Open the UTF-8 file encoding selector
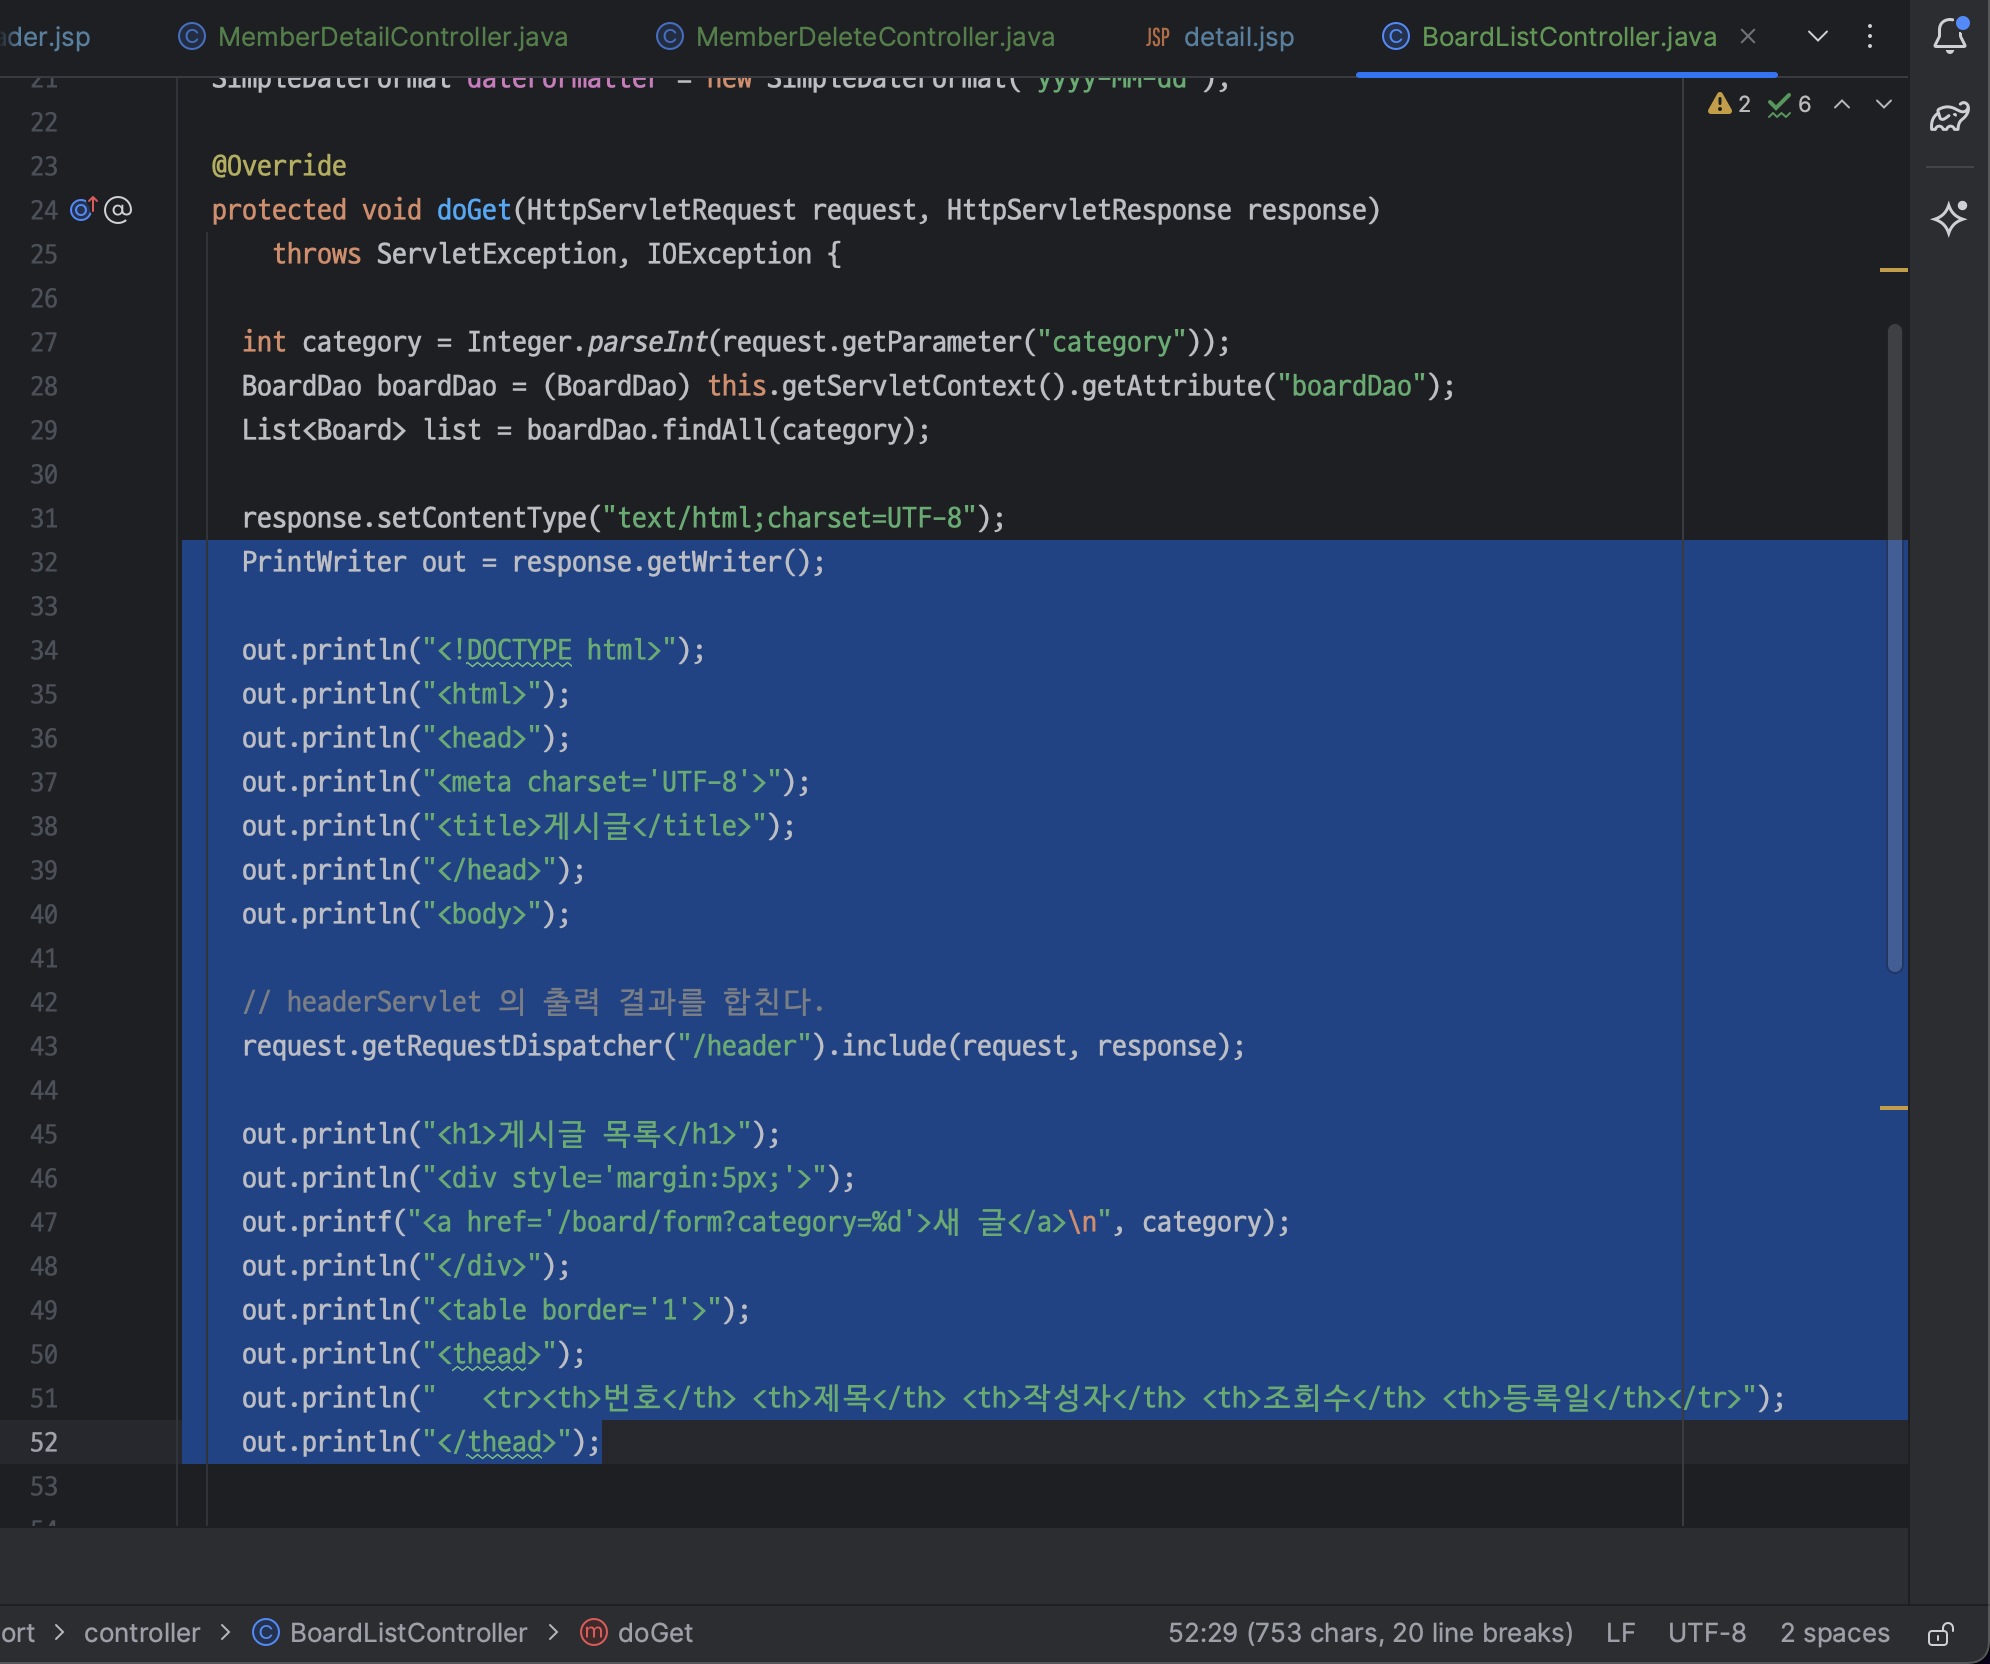 pyautogui.click(x=1706, y=1633)
